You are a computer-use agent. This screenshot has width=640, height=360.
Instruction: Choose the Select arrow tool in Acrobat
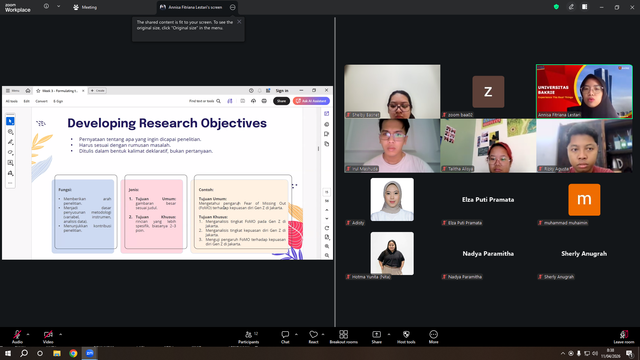11,121
